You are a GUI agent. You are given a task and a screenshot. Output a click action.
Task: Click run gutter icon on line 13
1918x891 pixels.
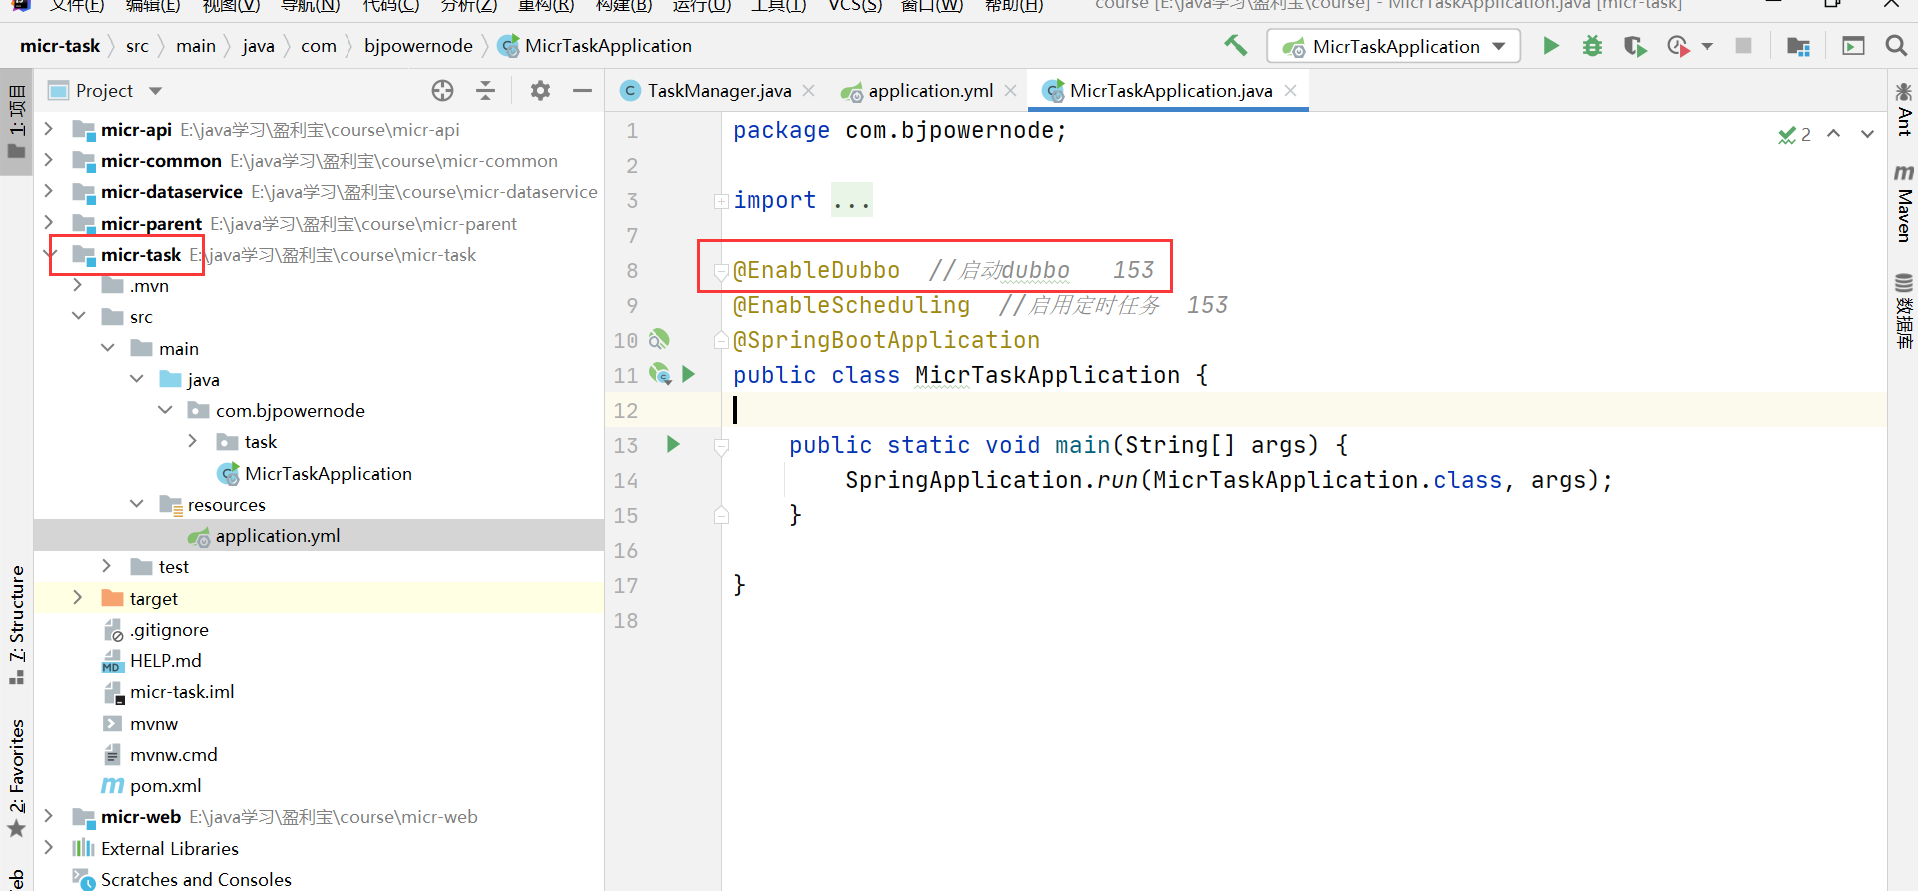coord(673,444)
